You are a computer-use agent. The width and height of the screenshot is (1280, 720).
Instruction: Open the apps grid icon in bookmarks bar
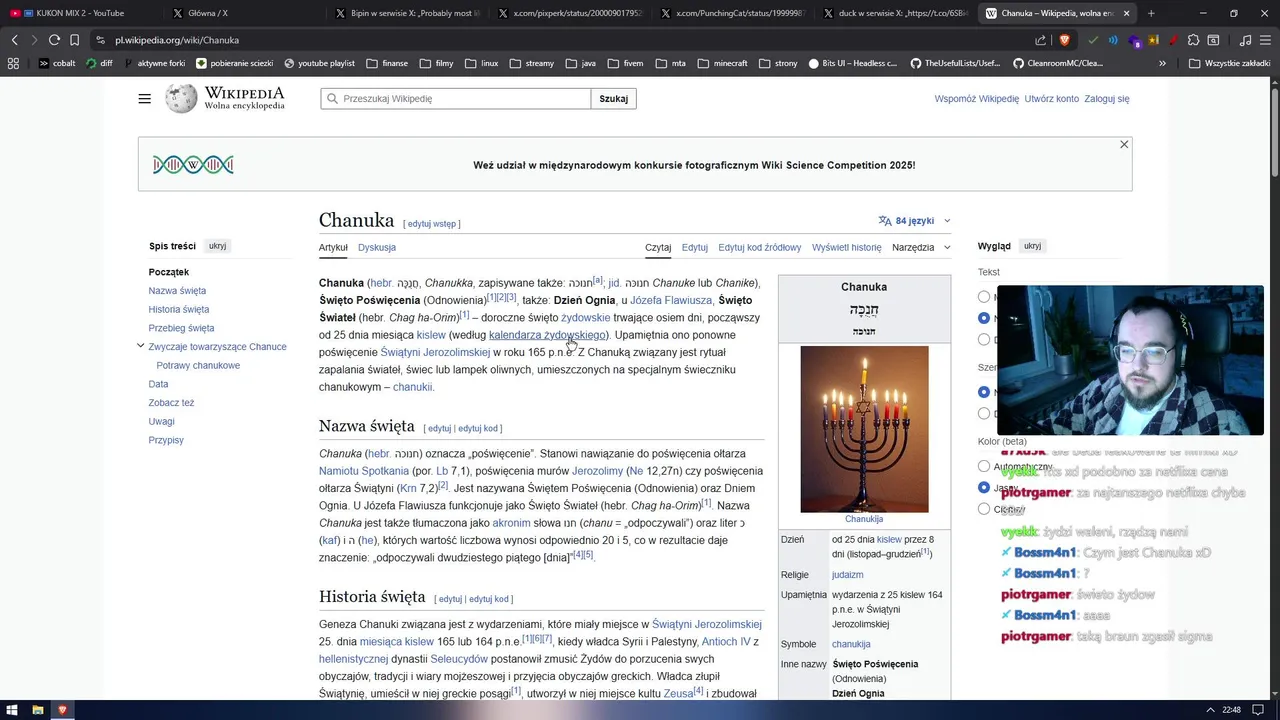(x=13, y=63)
